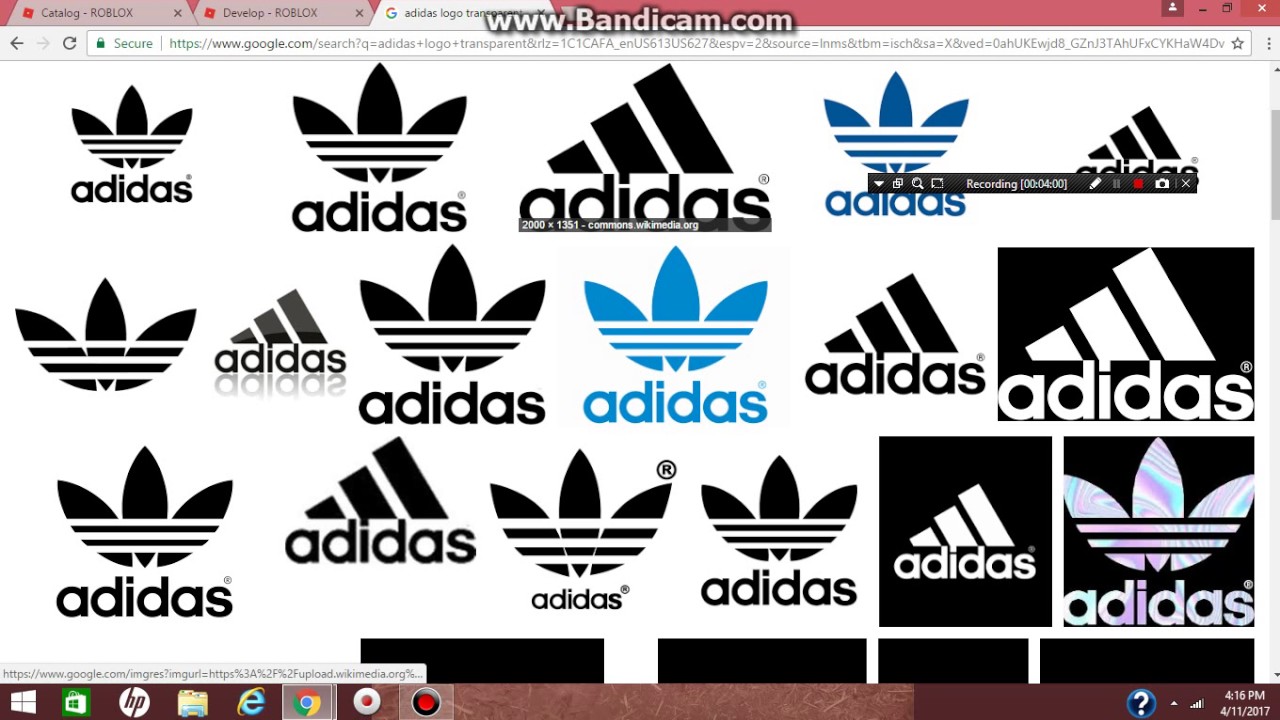Screen dimensions: 1280x720
Task: Open the trefoil image with large ® above
Action: [582, 531]
